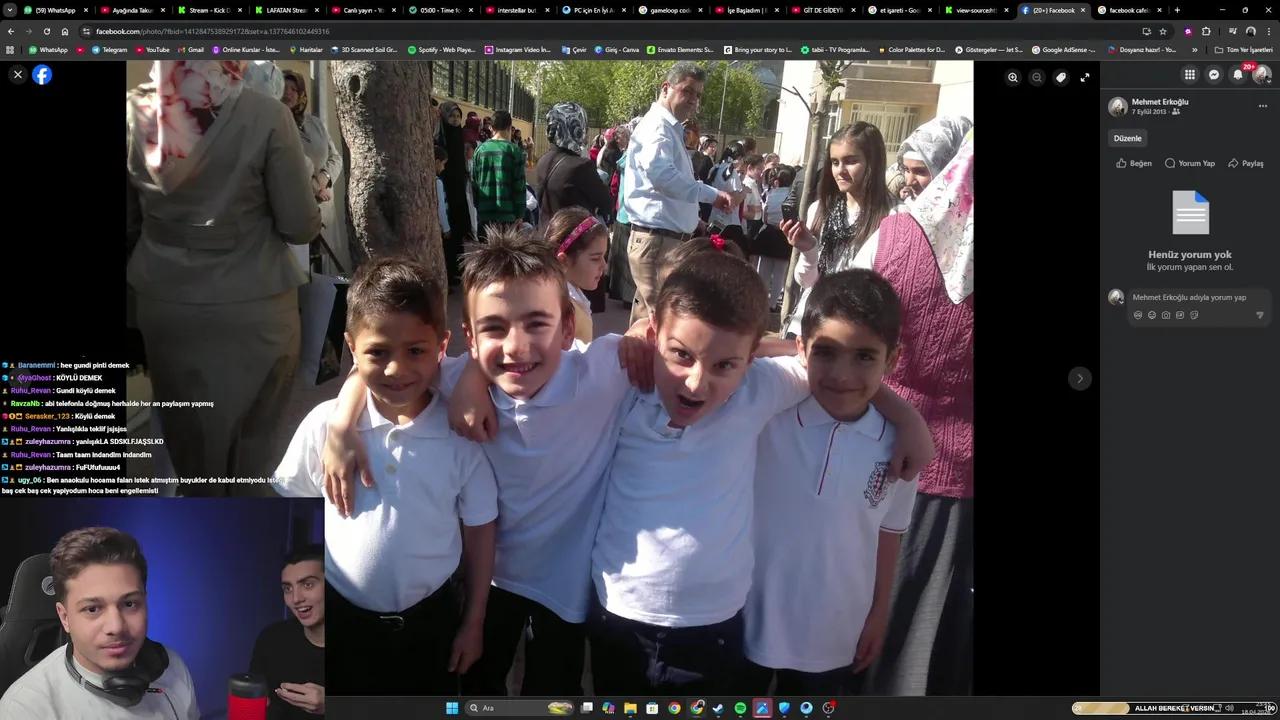Zoom out of the photo
This screenshot has height=720, width=1280.
(1037, 77)
